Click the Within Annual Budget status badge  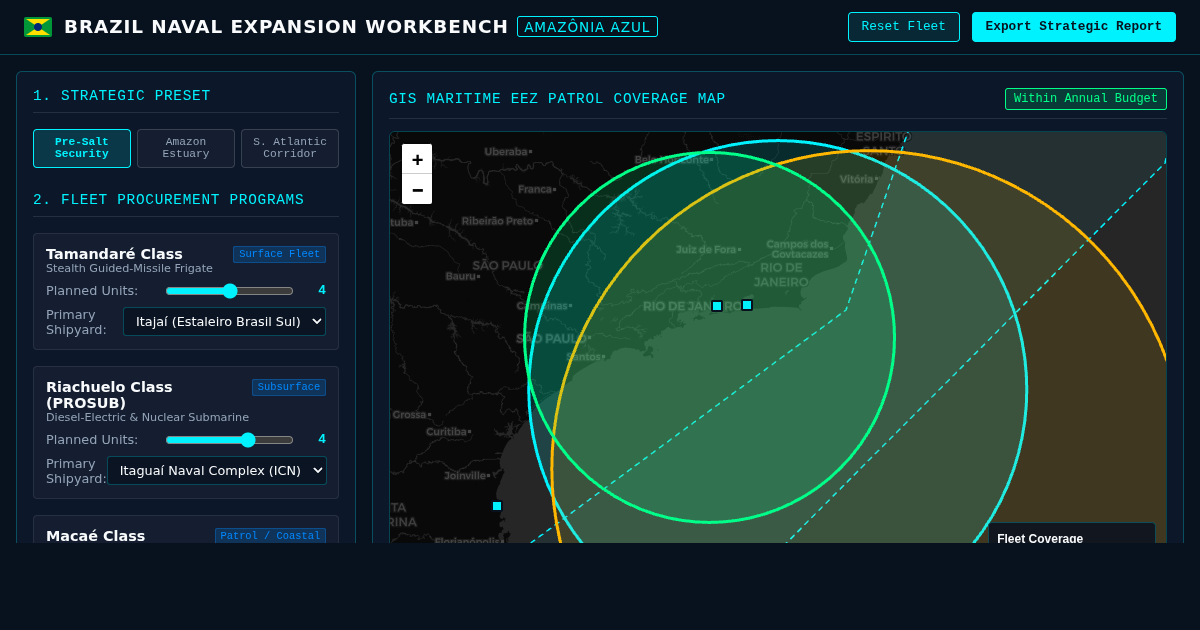pyautogui.click(x=1086, y=99)
